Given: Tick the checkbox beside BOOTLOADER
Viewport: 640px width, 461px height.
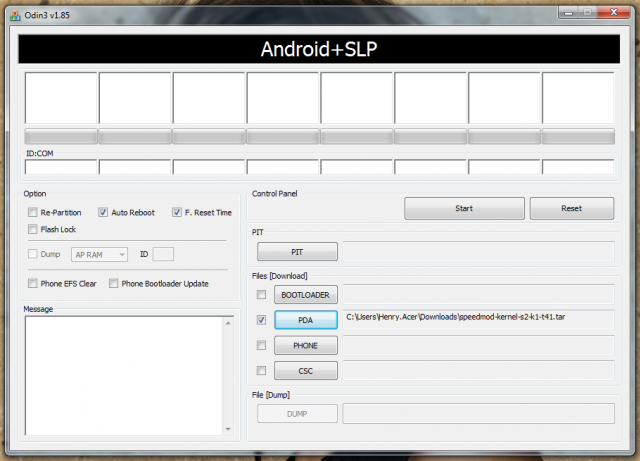Looking at the screenshot, I should [x=261, y=294].
